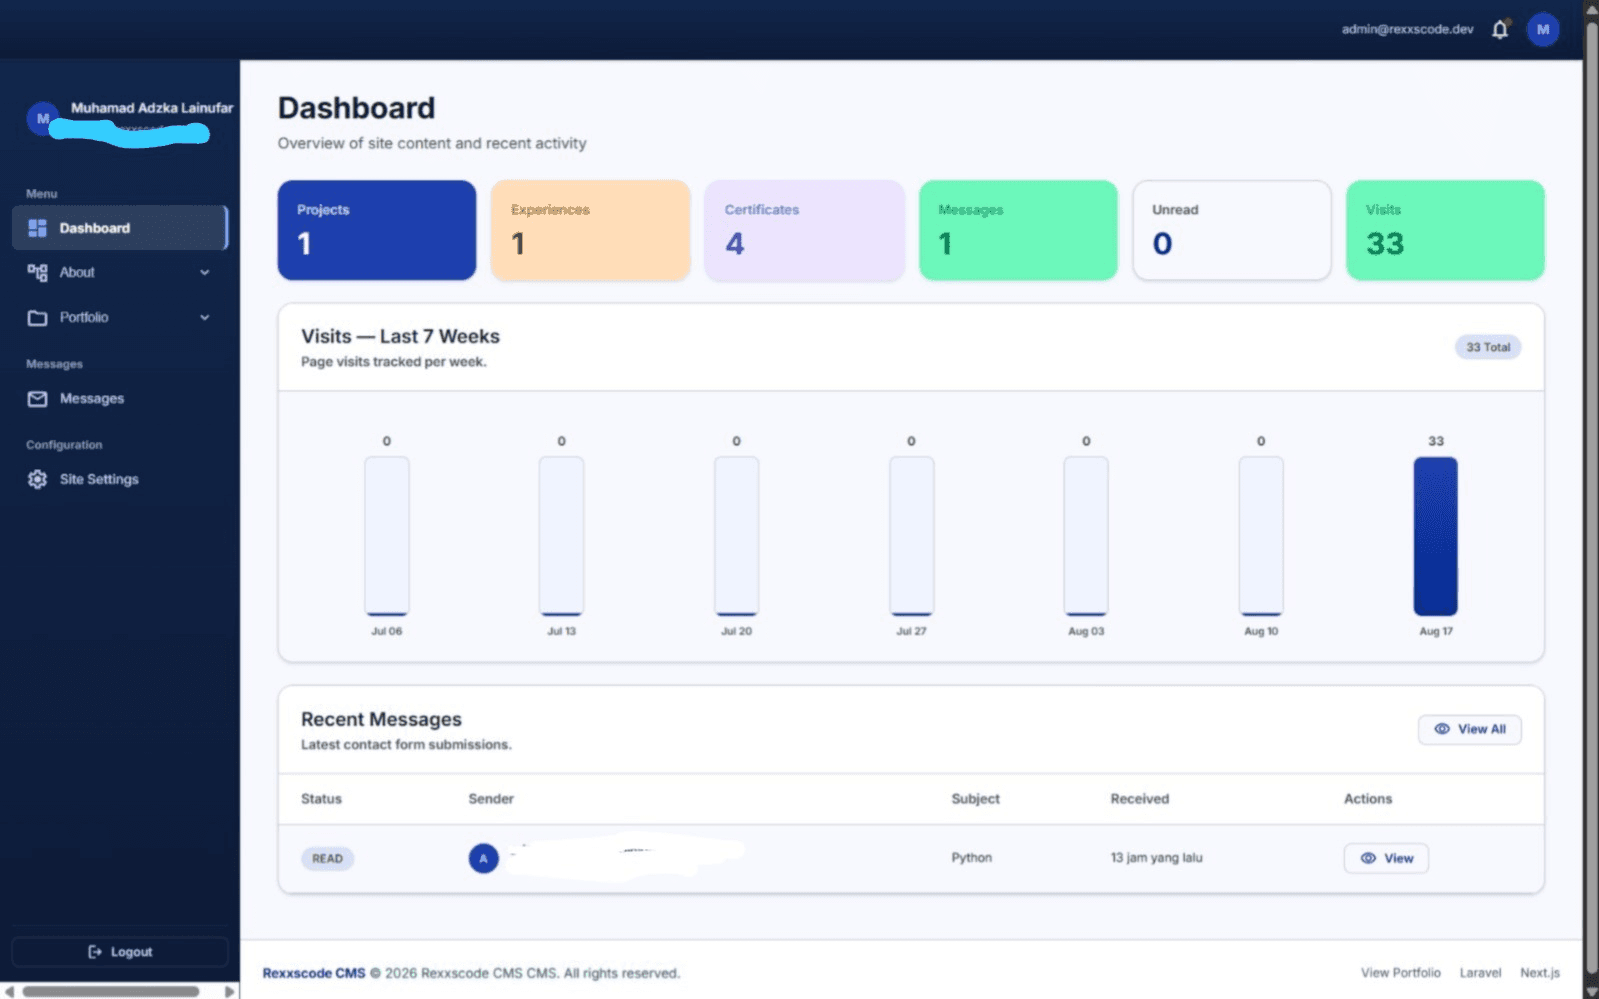
Task: Click View All recent messages
Action: [x=1469, y=729]
